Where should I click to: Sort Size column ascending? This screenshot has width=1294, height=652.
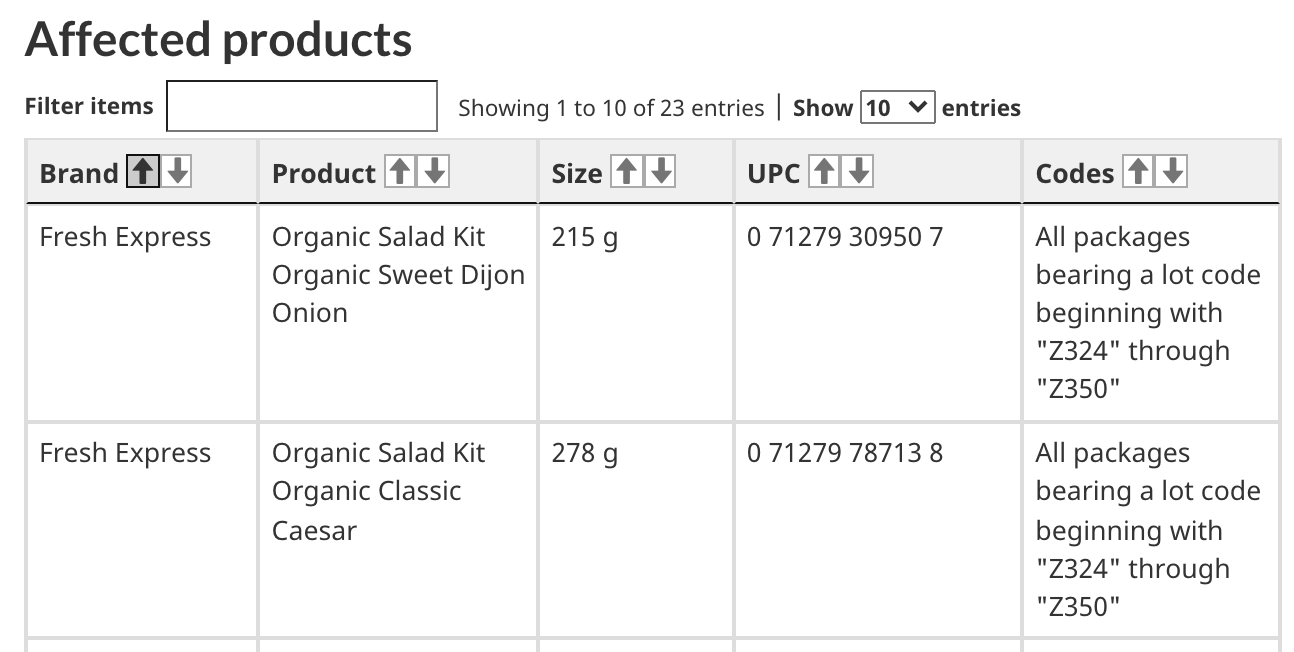[626, 172]
